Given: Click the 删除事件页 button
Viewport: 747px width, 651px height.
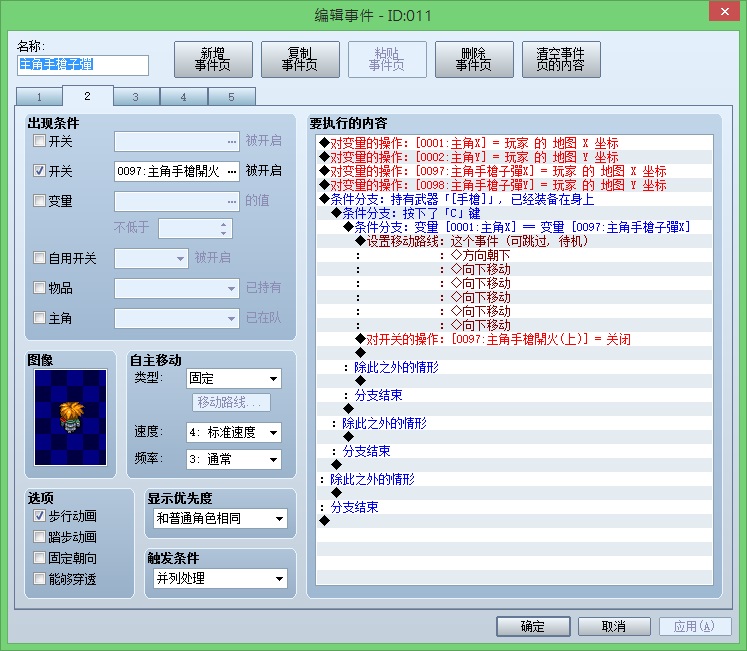Looking at the screenshot, I should pos(474,60).
